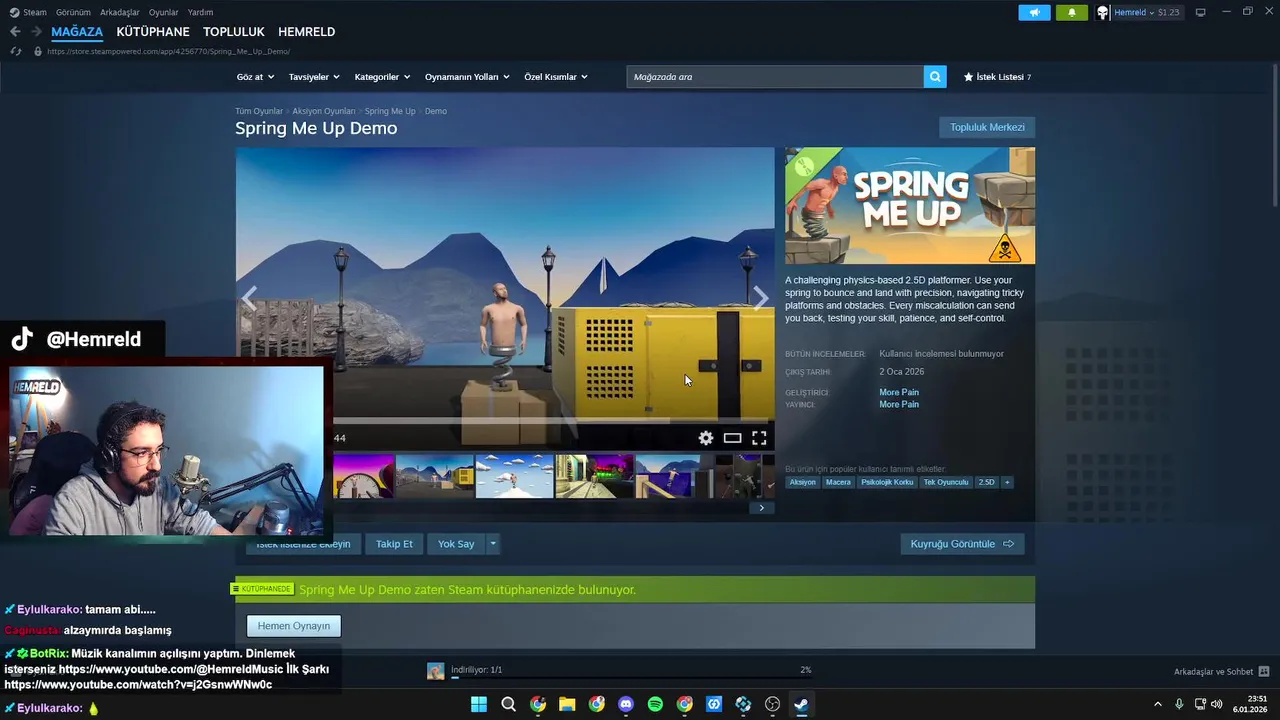The image size is (1280, 720).
Task: Open Steam Big Picture monitor icon
Action: coord(1200,12)
